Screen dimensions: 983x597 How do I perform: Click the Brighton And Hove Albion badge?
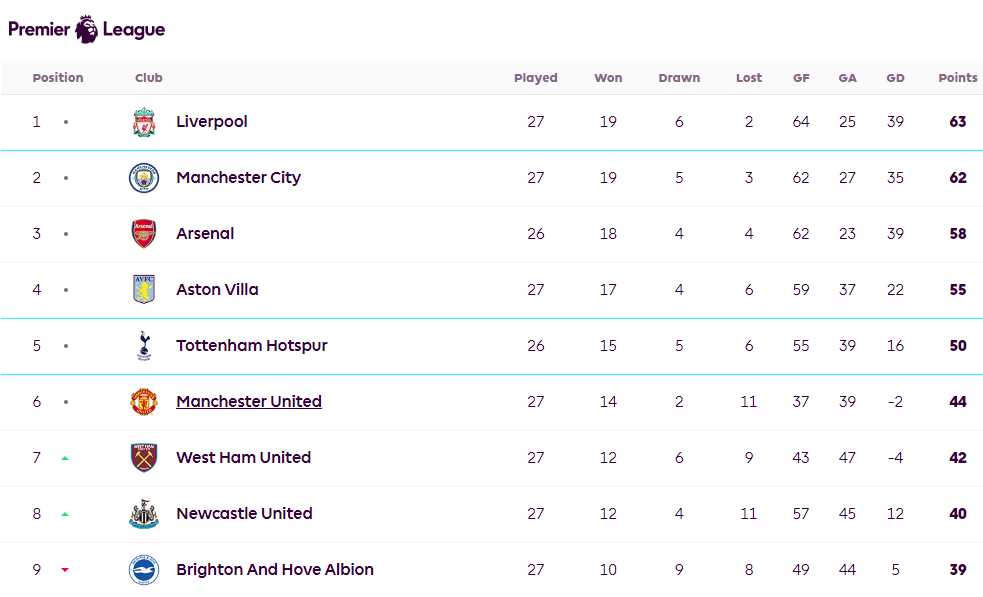[x=144, y=570]
